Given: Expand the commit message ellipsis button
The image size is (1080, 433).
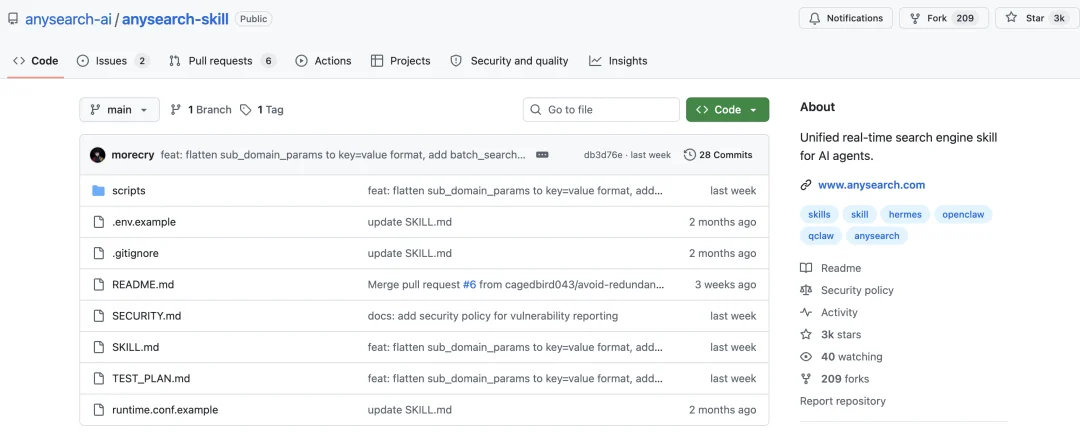Looking at the screenshot, I should [542, 155].
